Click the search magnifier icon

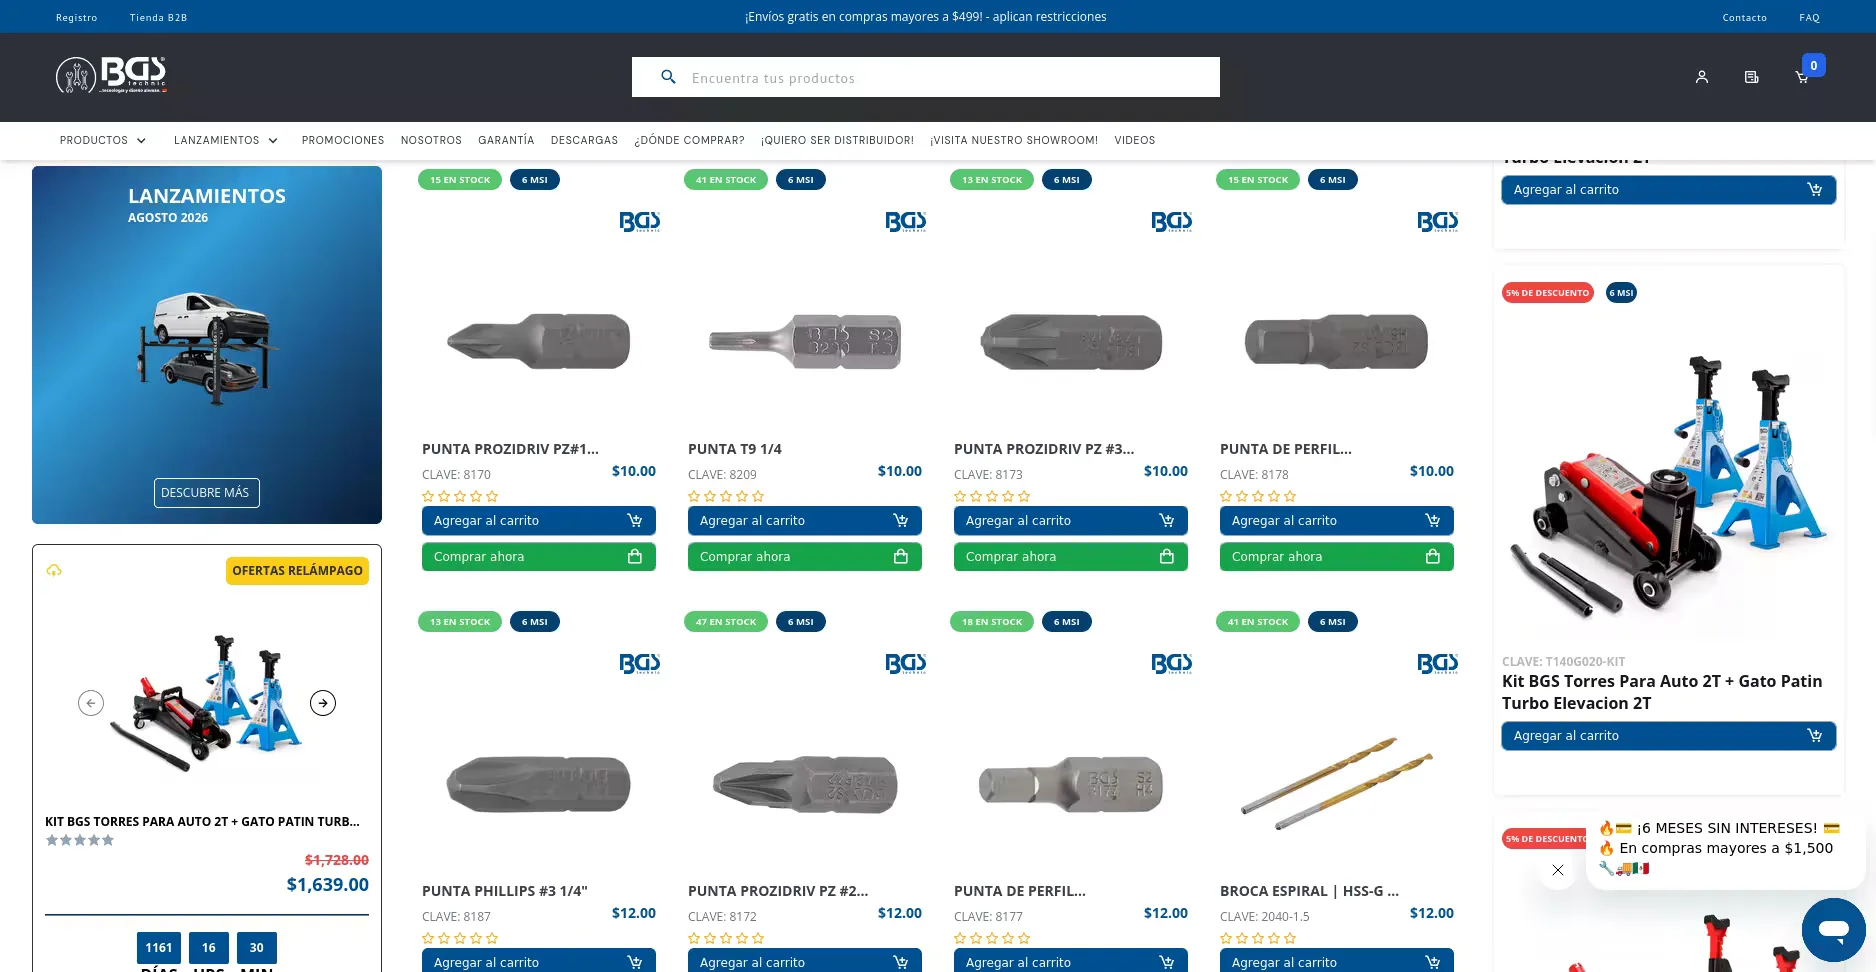point(669,77)
